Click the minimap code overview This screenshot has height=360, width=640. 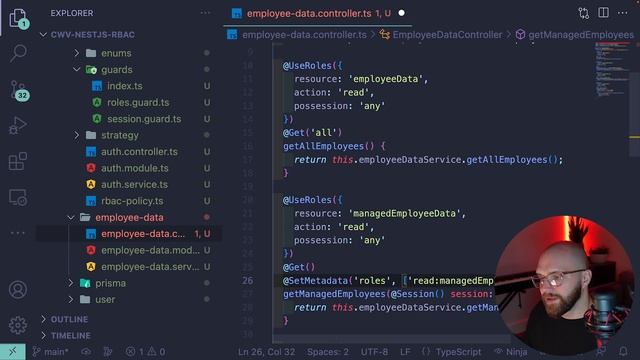(612, 69)
